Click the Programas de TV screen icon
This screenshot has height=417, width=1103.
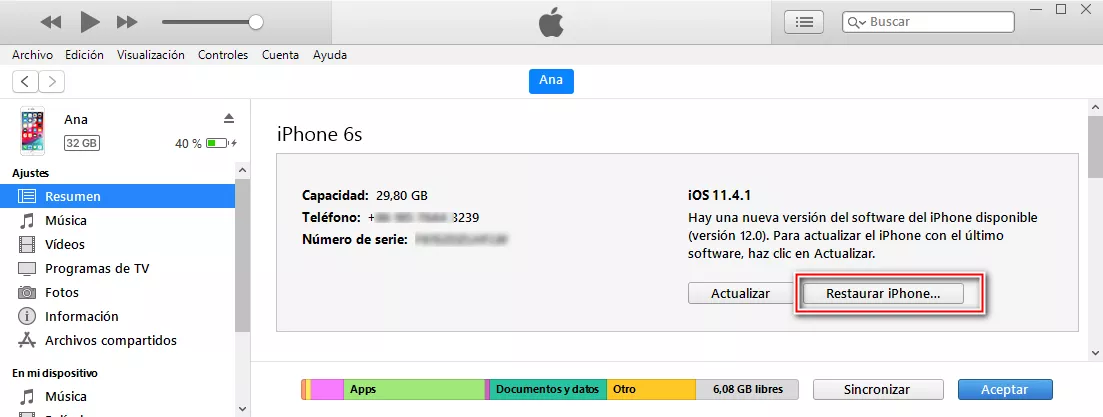click(x=27, y=269)
